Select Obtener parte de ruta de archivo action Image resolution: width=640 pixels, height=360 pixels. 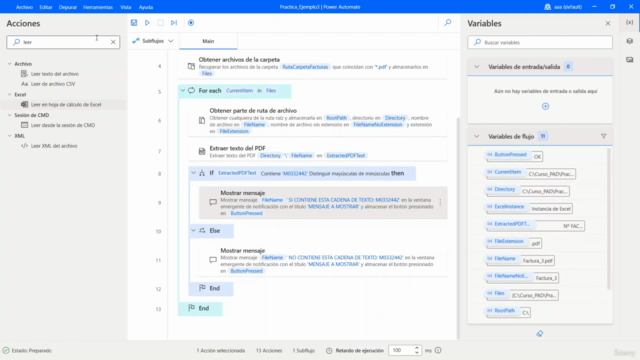click(x=318, y=120)
